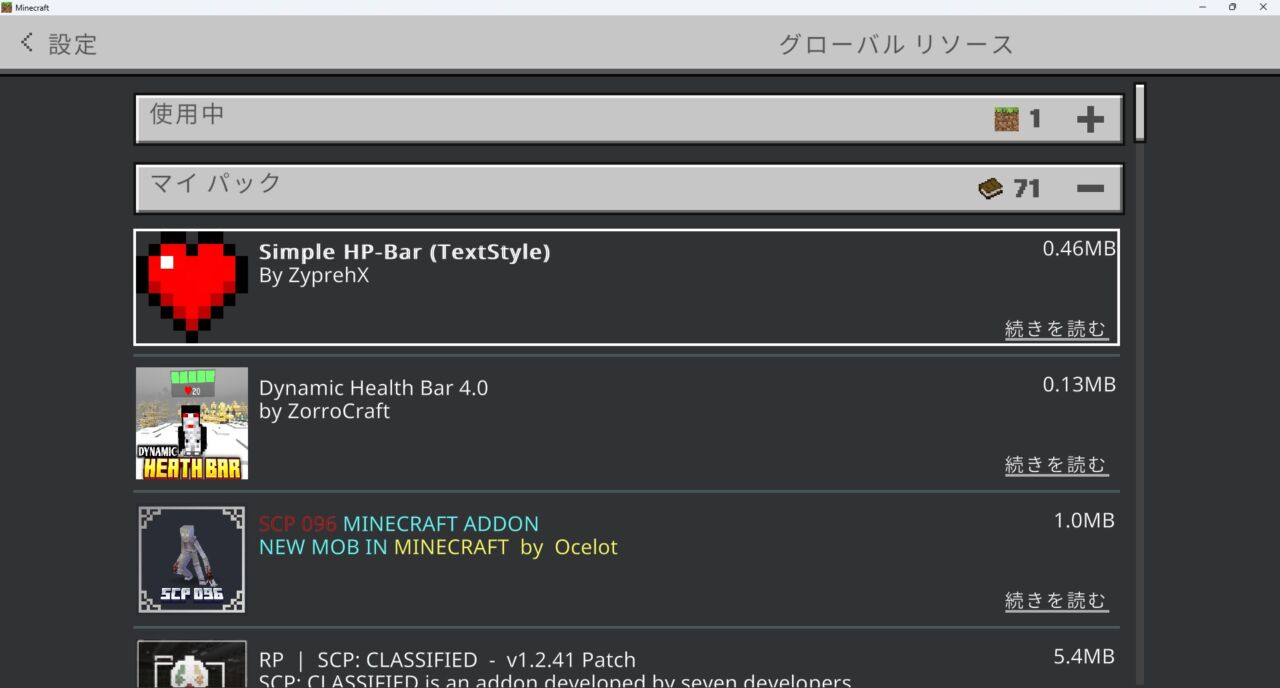The height and width of the screenshot is (688, 1280).
Task: Go back using the 設定 arrow
Action: (27, 43)
